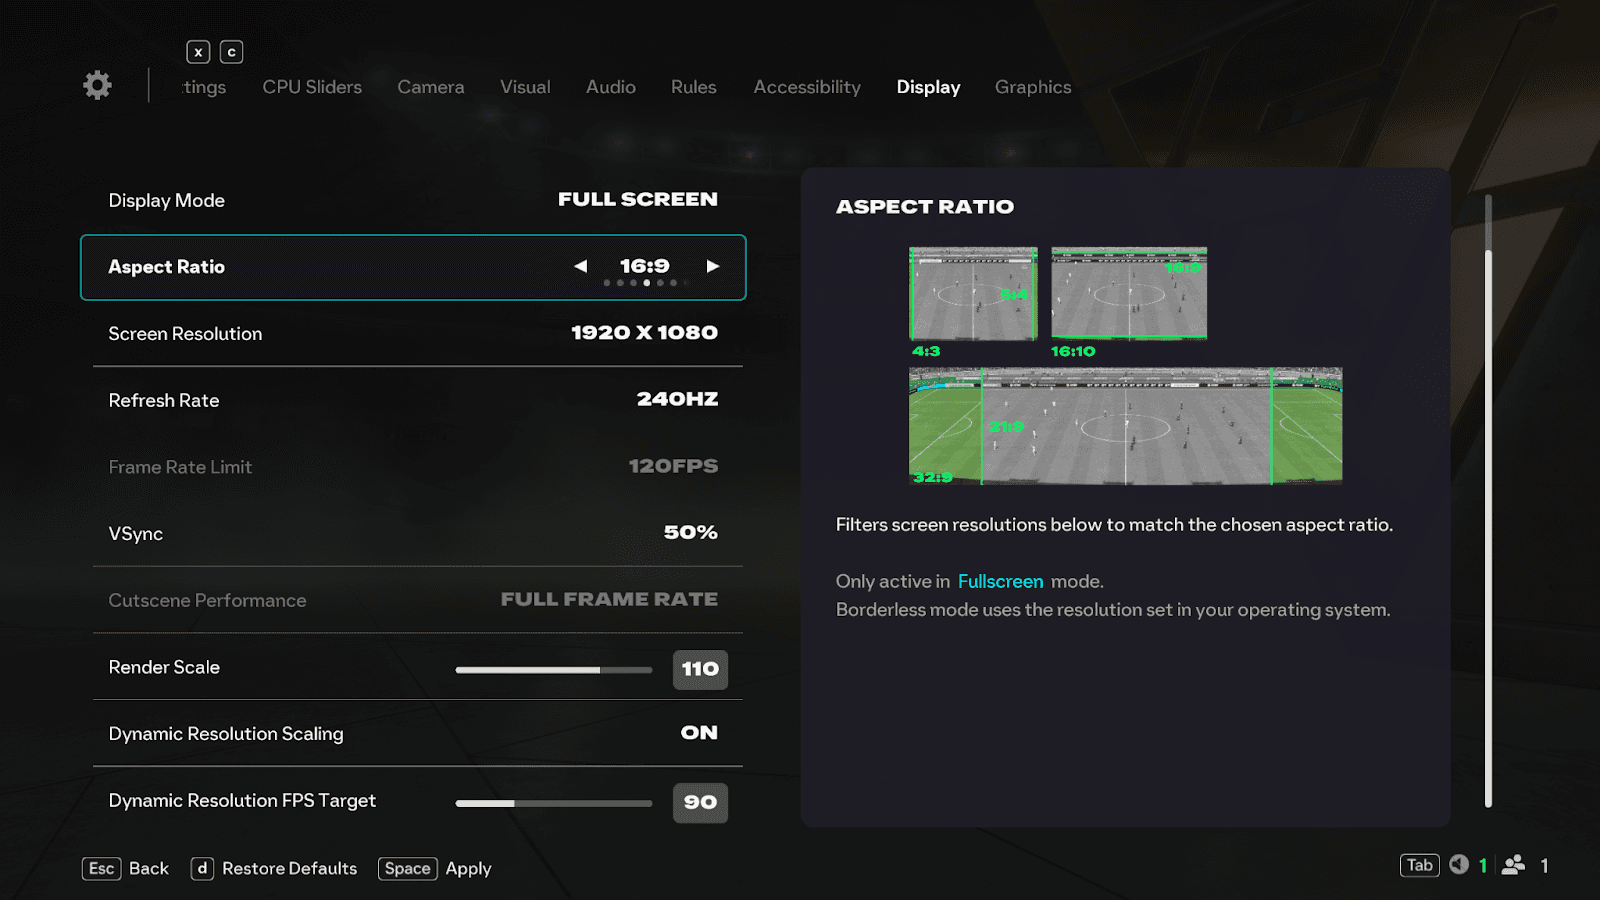
Task: Click the 4:3 aspect ratio preview image
Action: point(973,294)
